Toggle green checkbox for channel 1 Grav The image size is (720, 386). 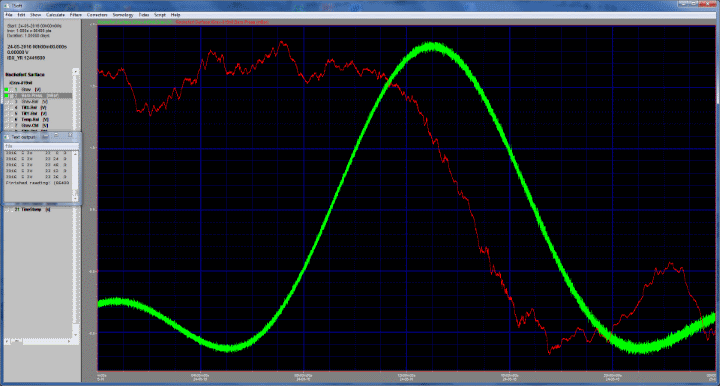pyautogui.click(x=6, y=90)
